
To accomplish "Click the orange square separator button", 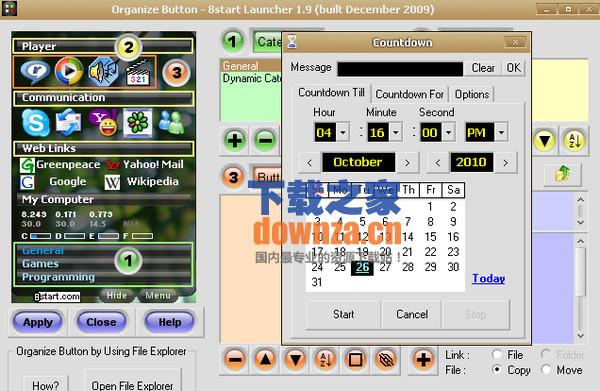I will [355, 360].
